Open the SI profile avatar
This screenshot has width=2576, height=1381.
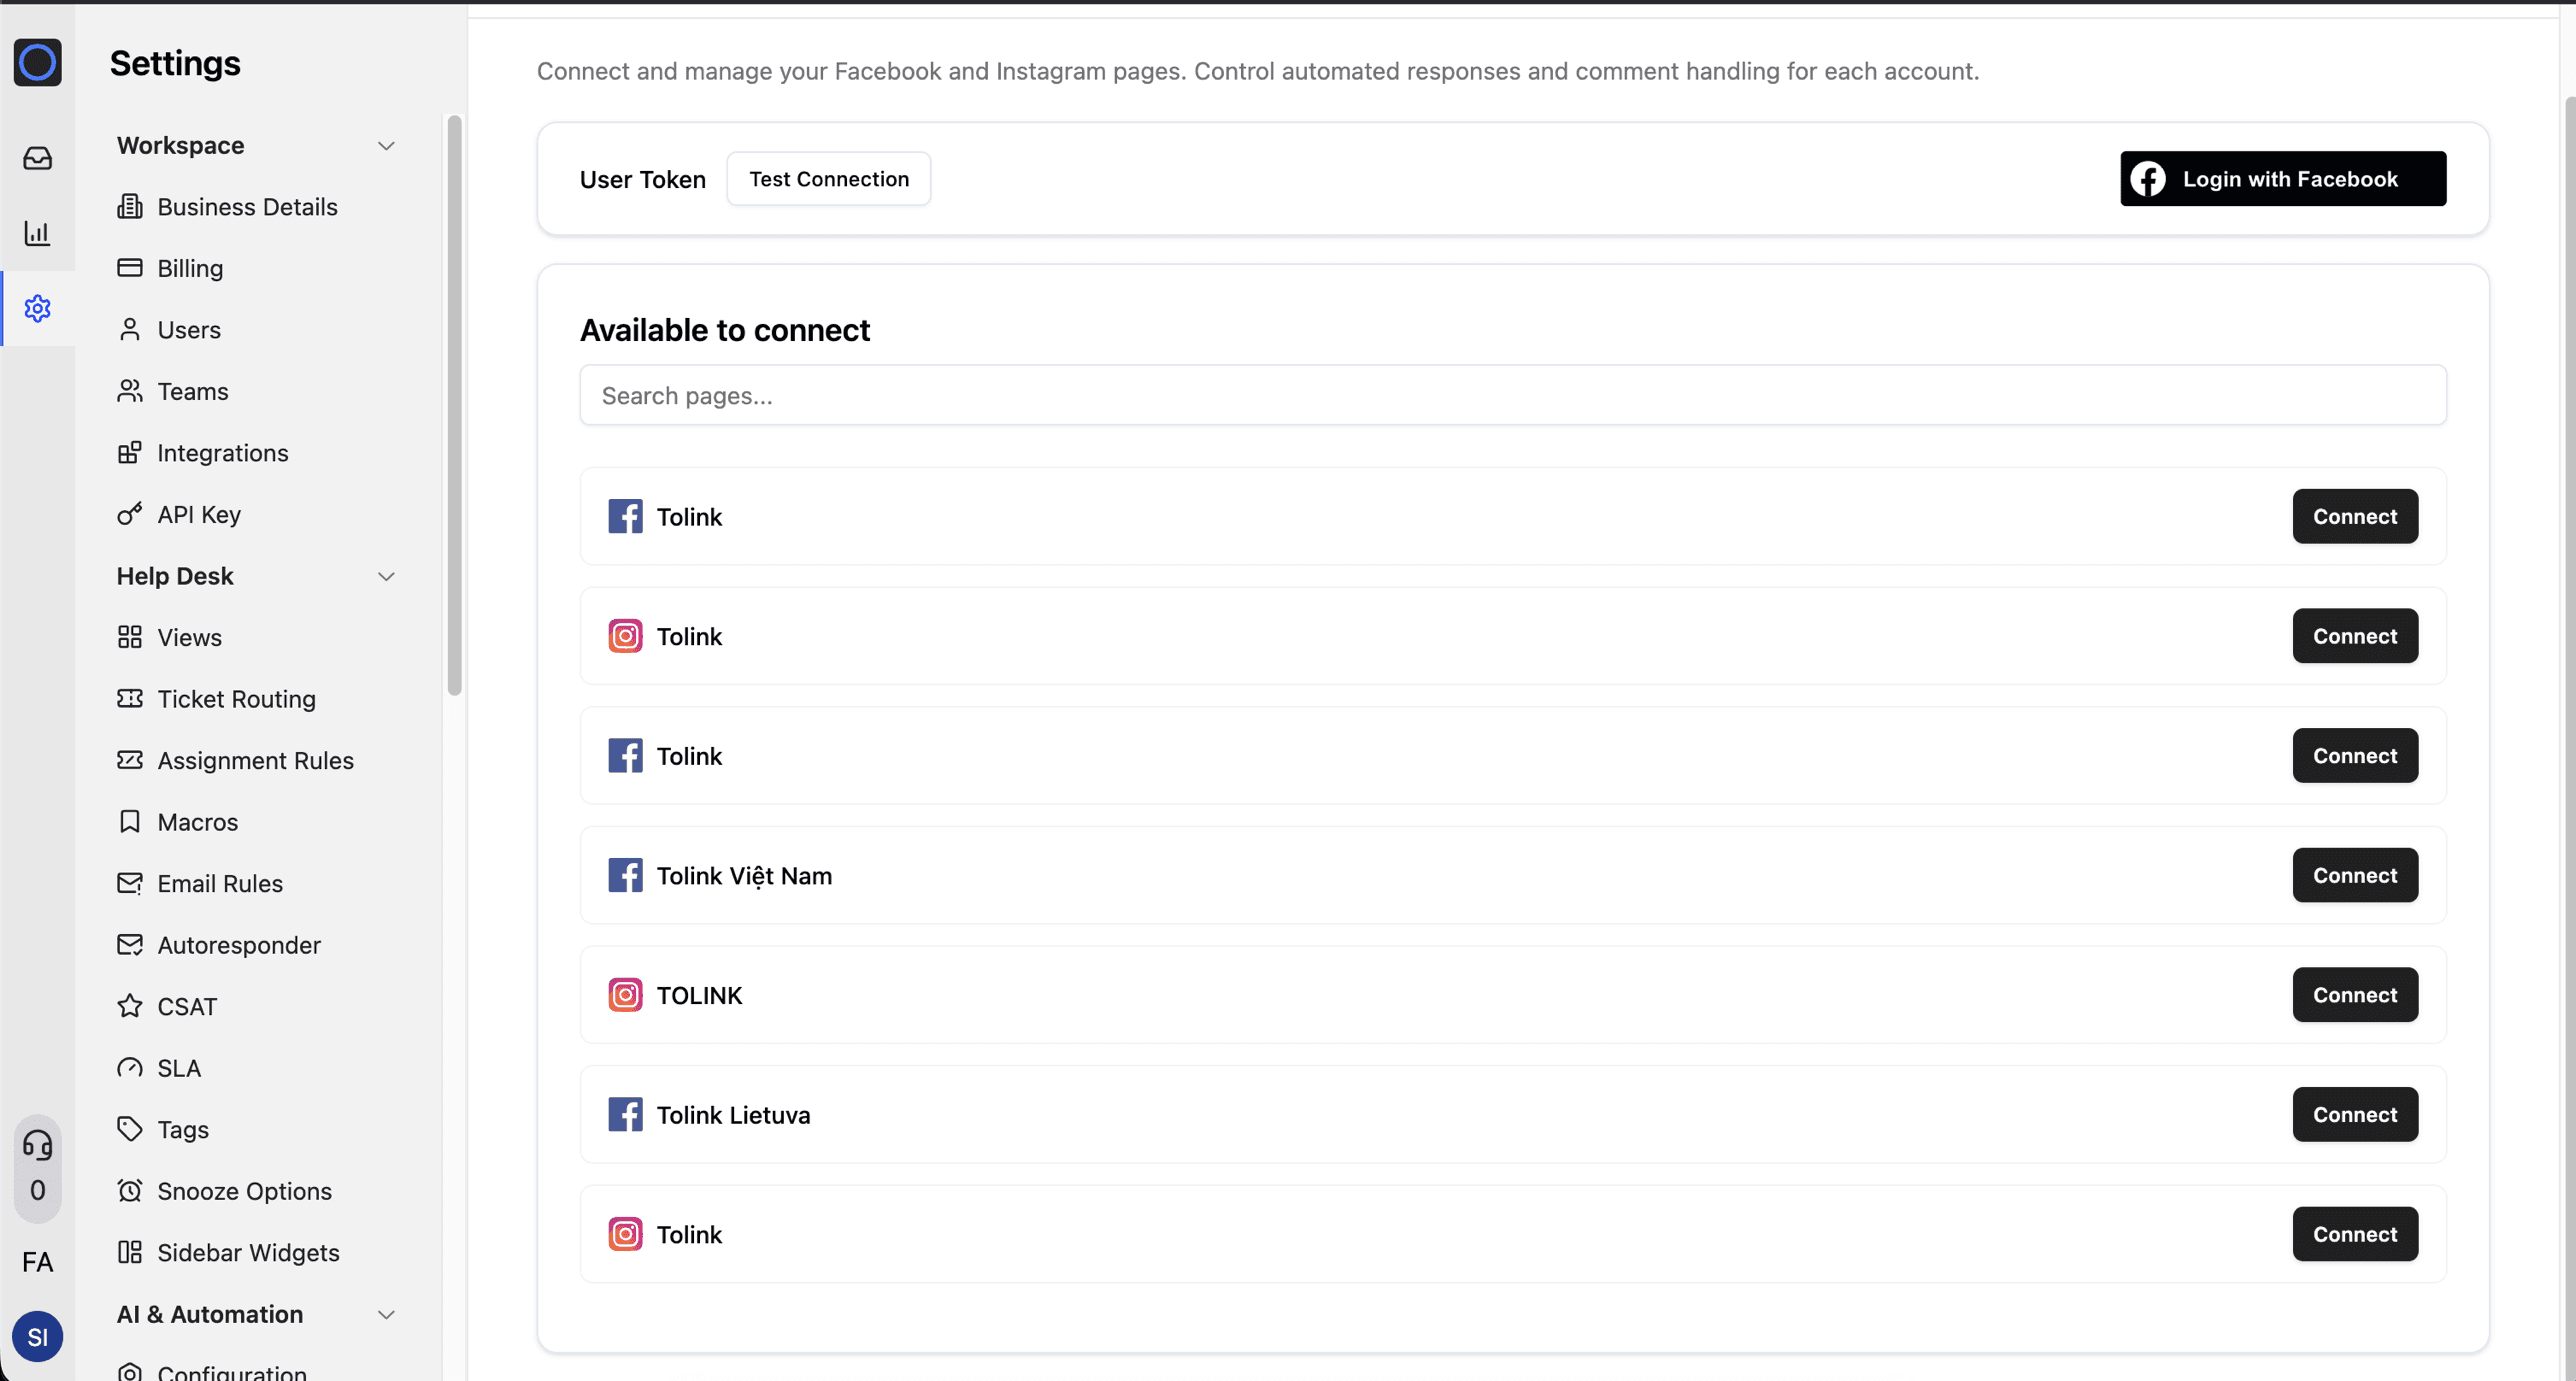tap(37, 1336)
